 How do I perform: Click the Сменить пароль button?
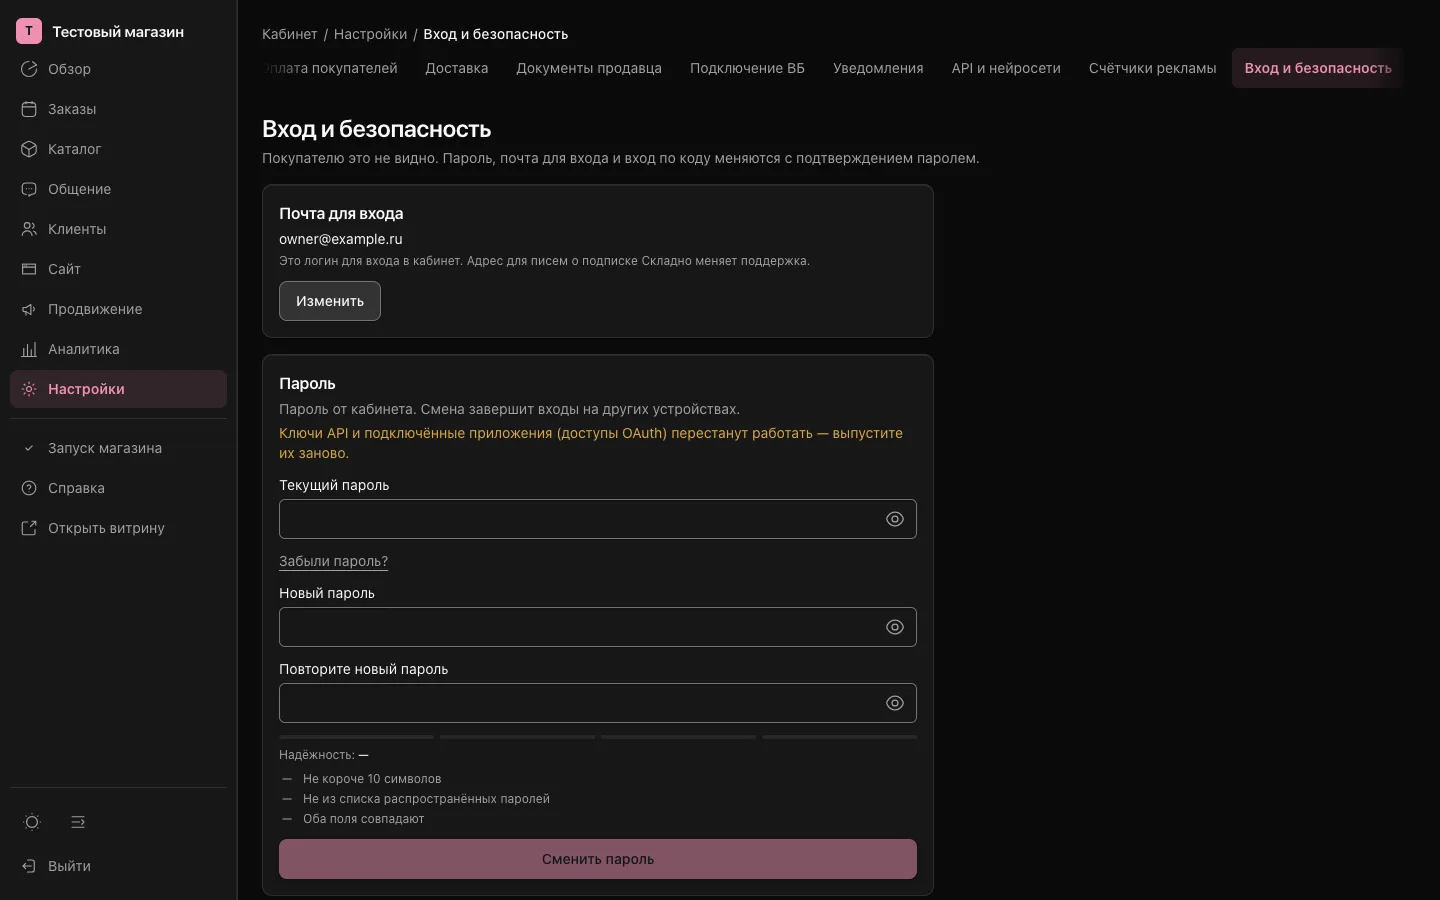click(x=598, y=859)
